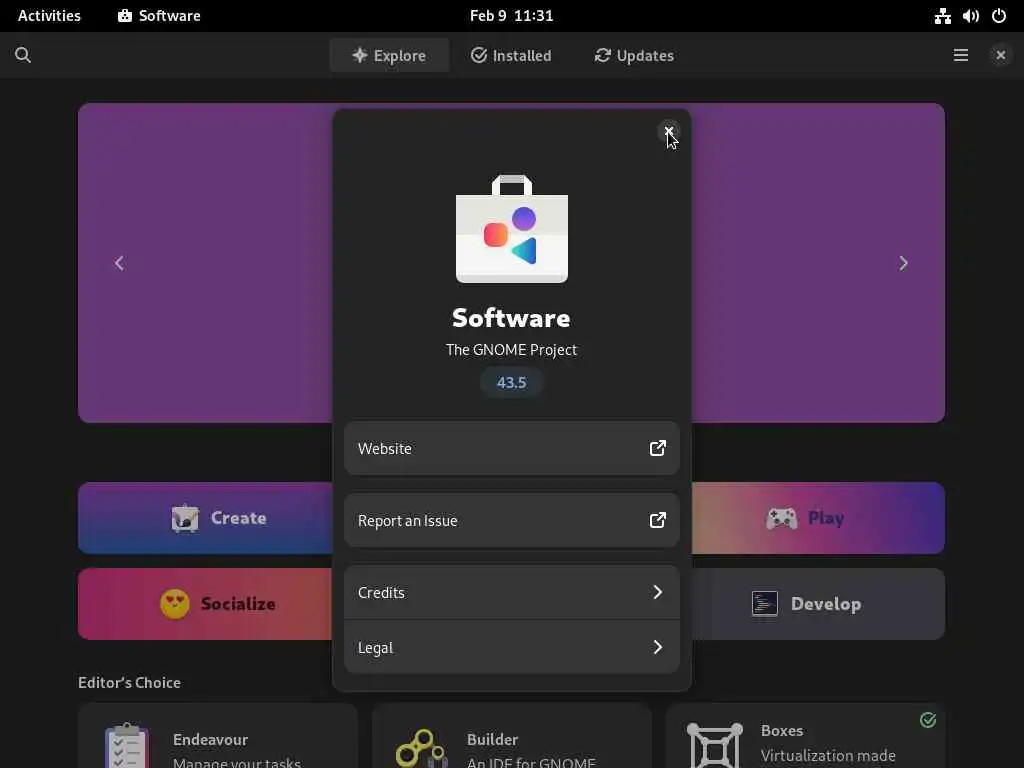
Task: Click the Endeavour clipboard icon
Action: pyautogui.click(x=127, y=746)
